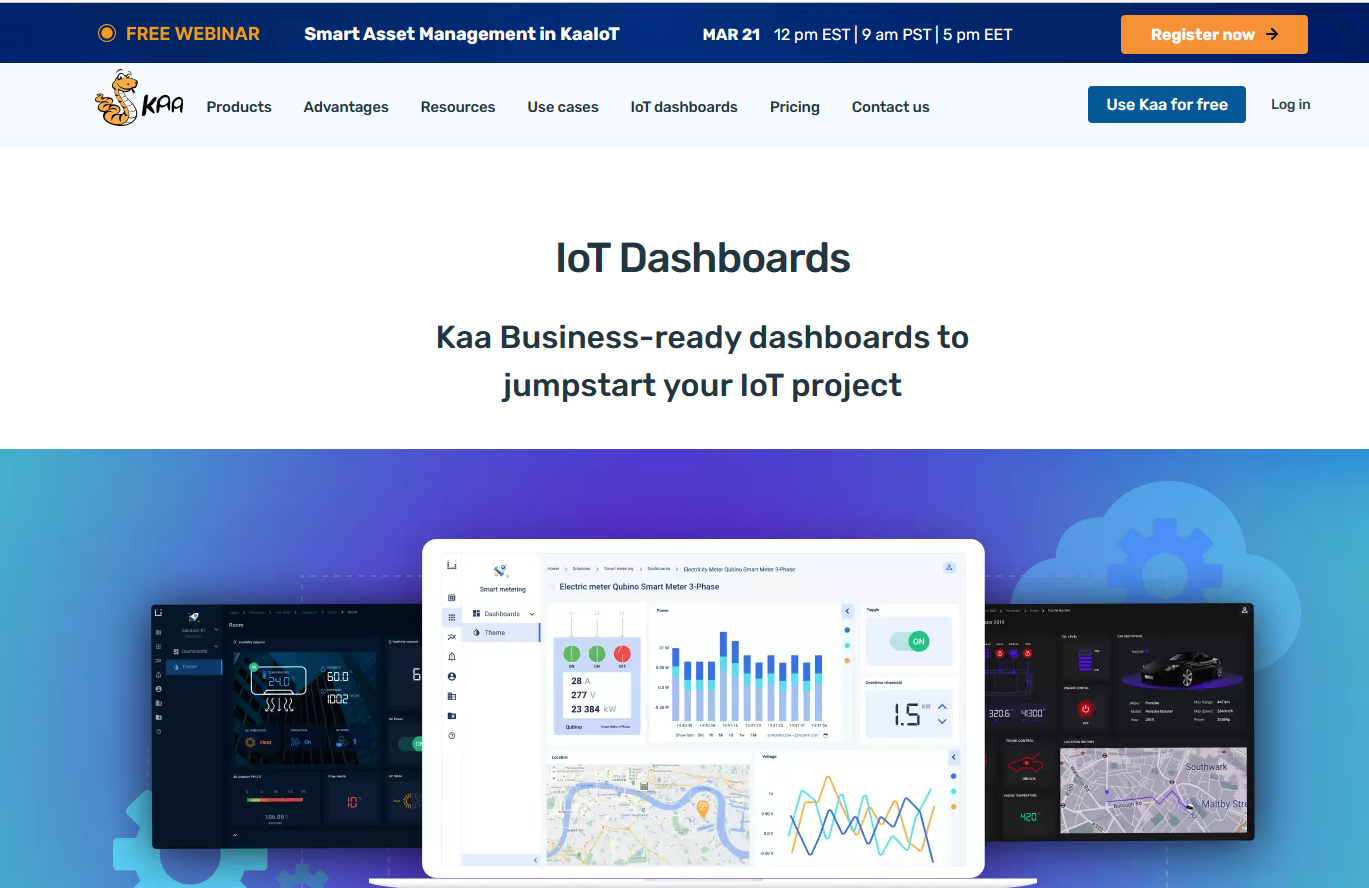Viewport: 1369px width, 888px height.
Task: Click the cyan legend dot of Power chart
Action: tap(847, 645)
